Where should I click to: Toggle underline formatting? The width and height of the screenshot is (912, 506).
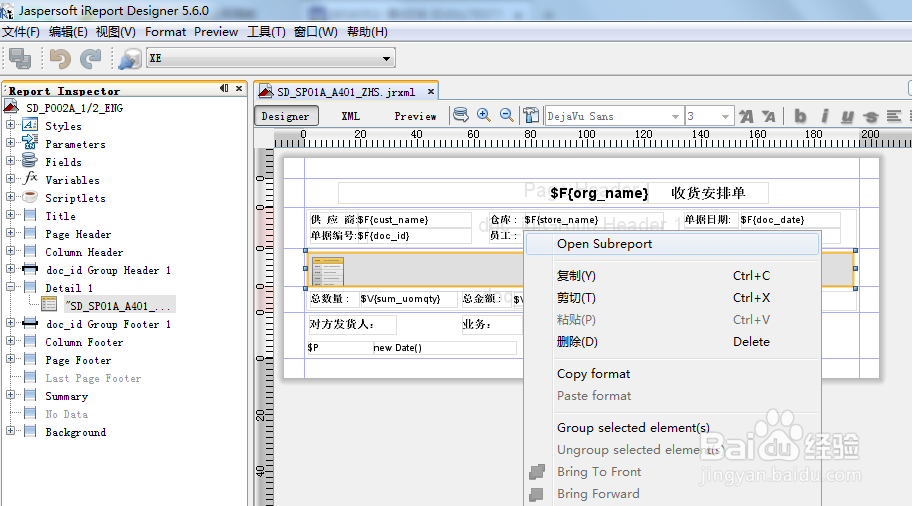[847, 116]
